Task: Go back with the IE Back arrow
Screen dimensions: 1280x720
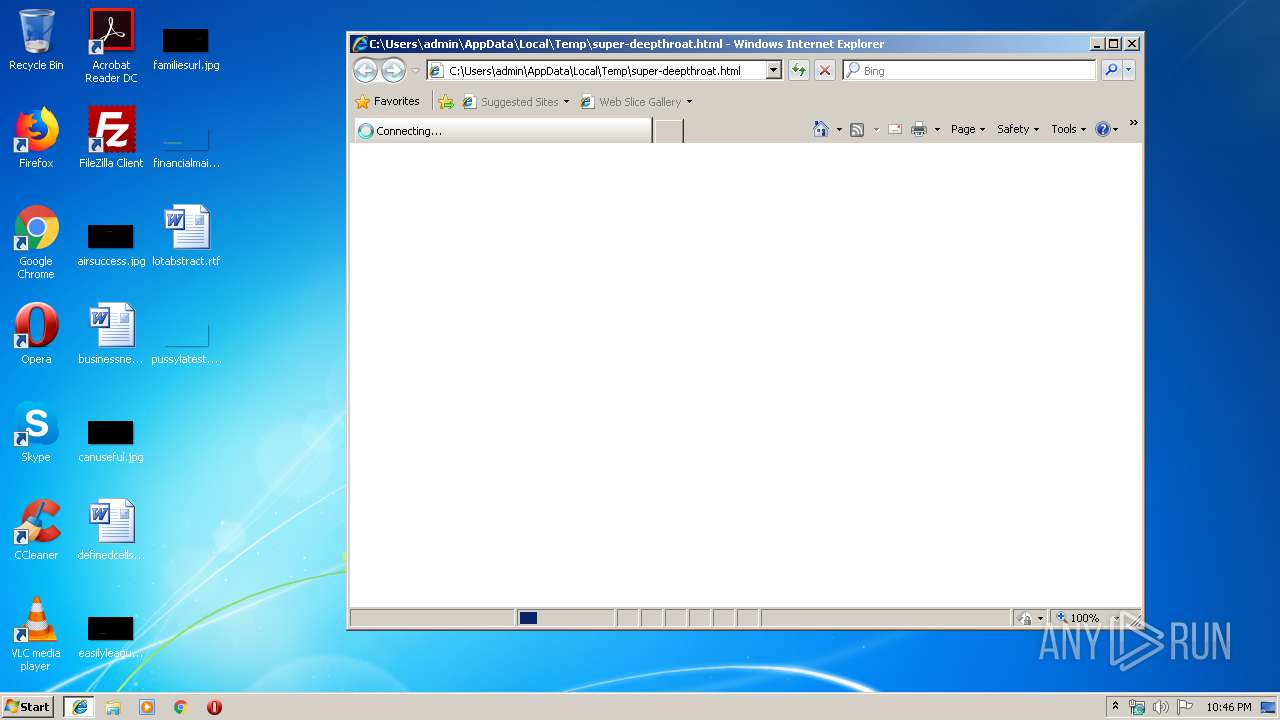Action: 365,70
